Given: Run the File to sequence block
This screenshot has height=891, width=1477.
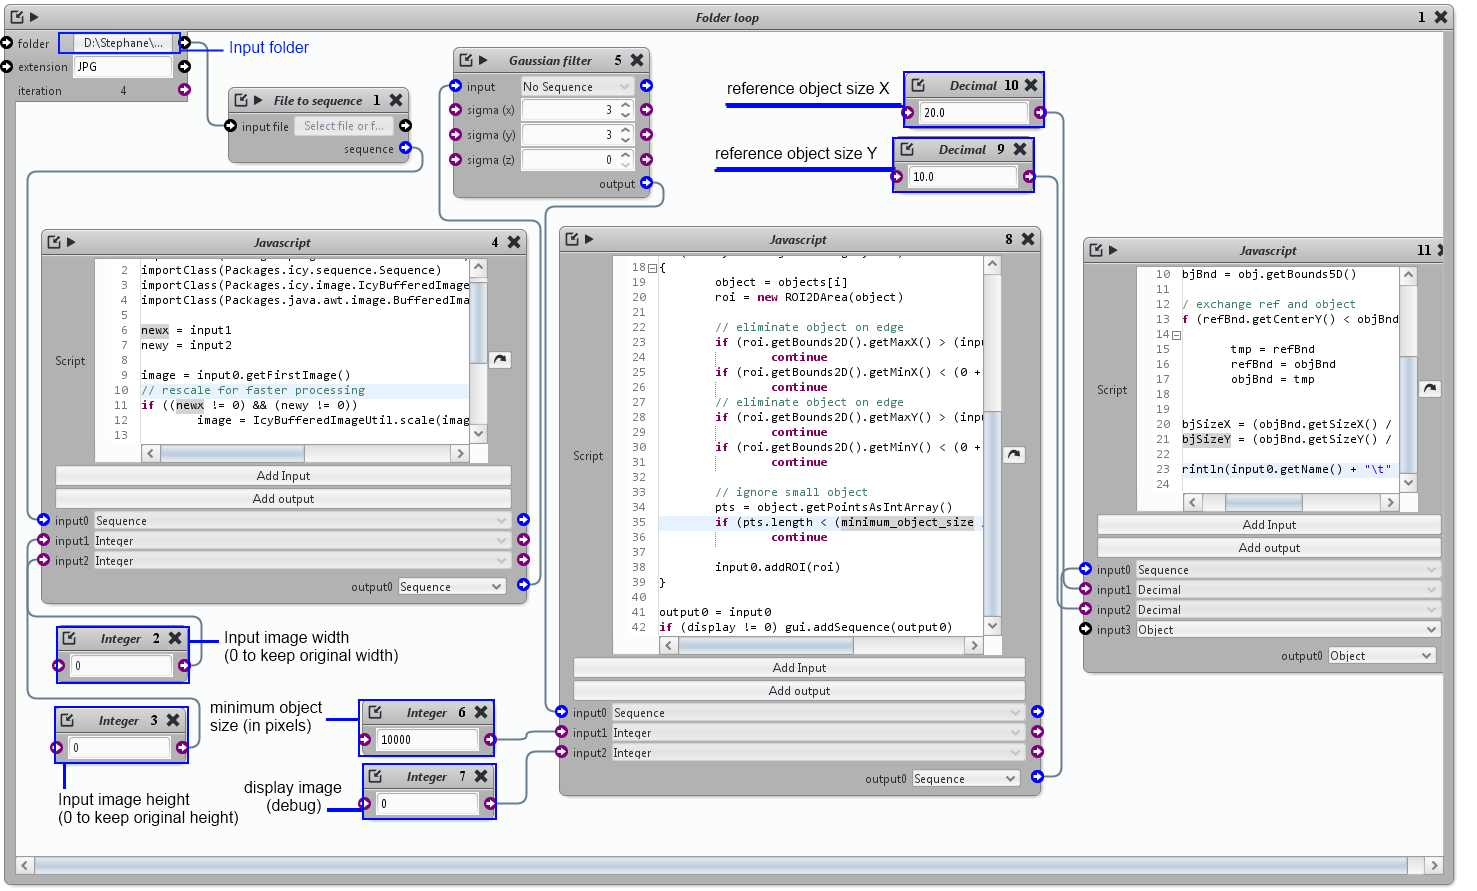Looking at the screenshot, I should [257, 100].
